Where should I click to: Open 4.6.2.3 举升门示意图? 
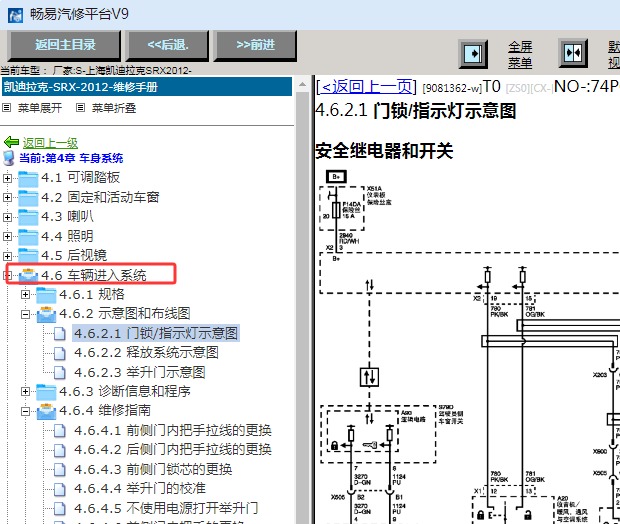140,372
